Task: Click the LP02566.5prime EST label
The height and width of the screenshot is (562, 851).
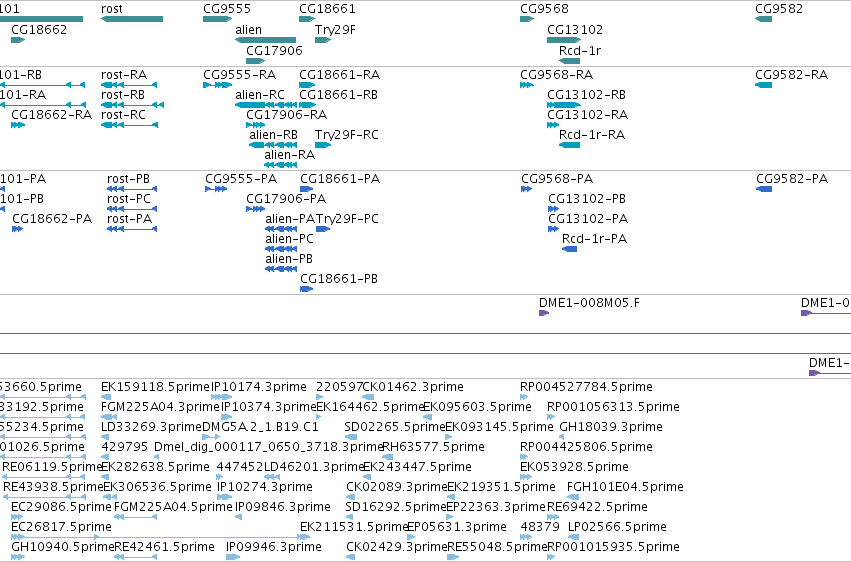Action: coord(617,527)
